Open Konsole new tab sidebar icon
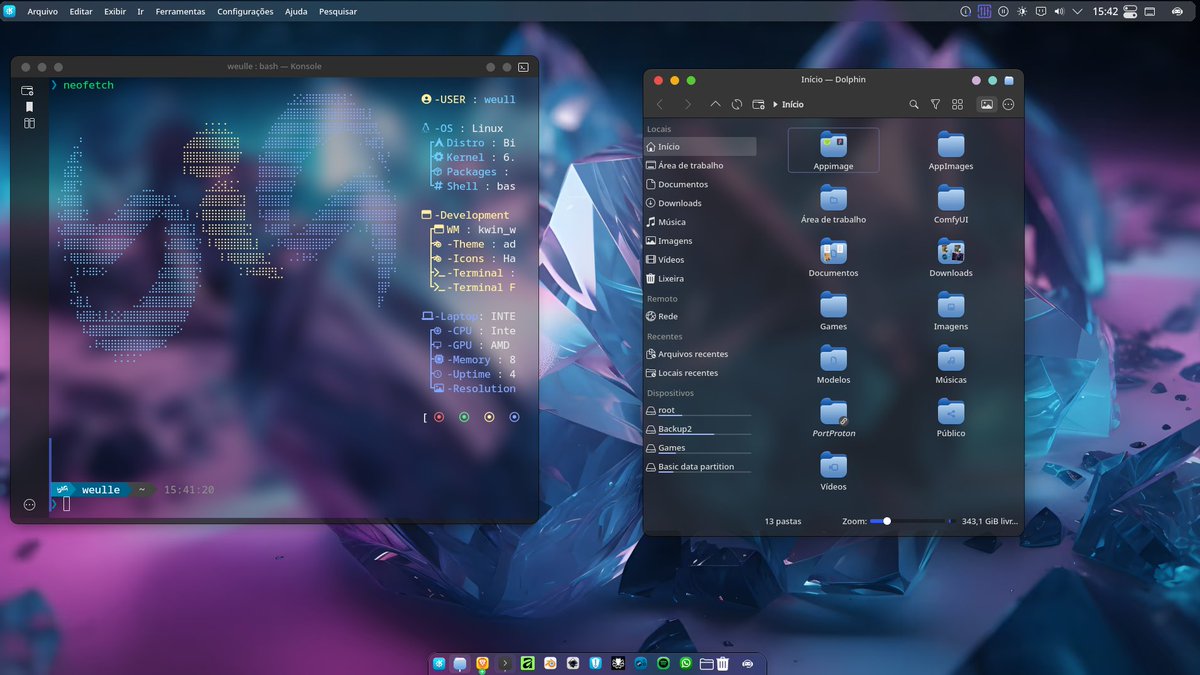 click(29, 90)
